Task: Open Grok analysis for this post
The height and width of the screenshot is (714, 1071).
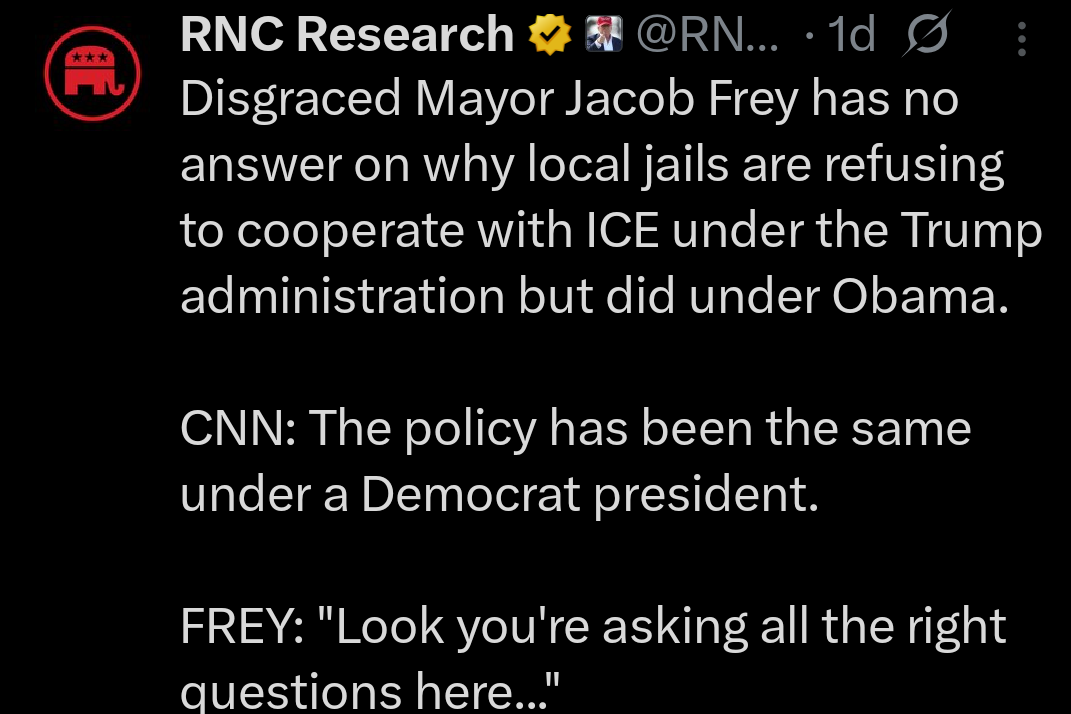Action: tap(925, 33)
